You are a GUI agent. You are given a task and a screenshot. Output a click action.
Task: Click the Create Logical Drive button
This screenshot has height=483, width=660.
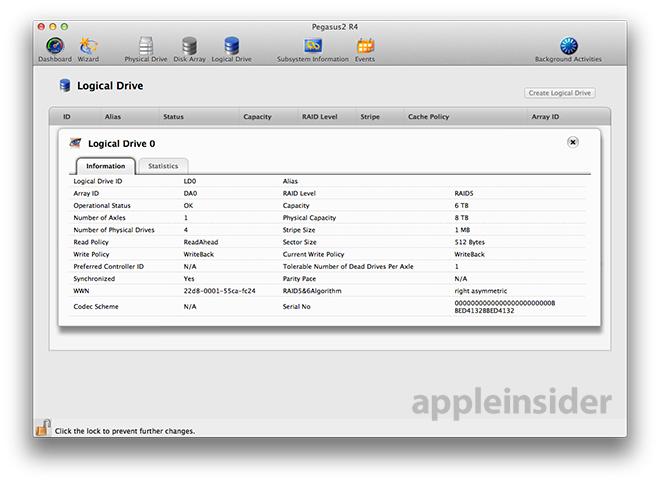pyautogui.click(x=559, y=93)
